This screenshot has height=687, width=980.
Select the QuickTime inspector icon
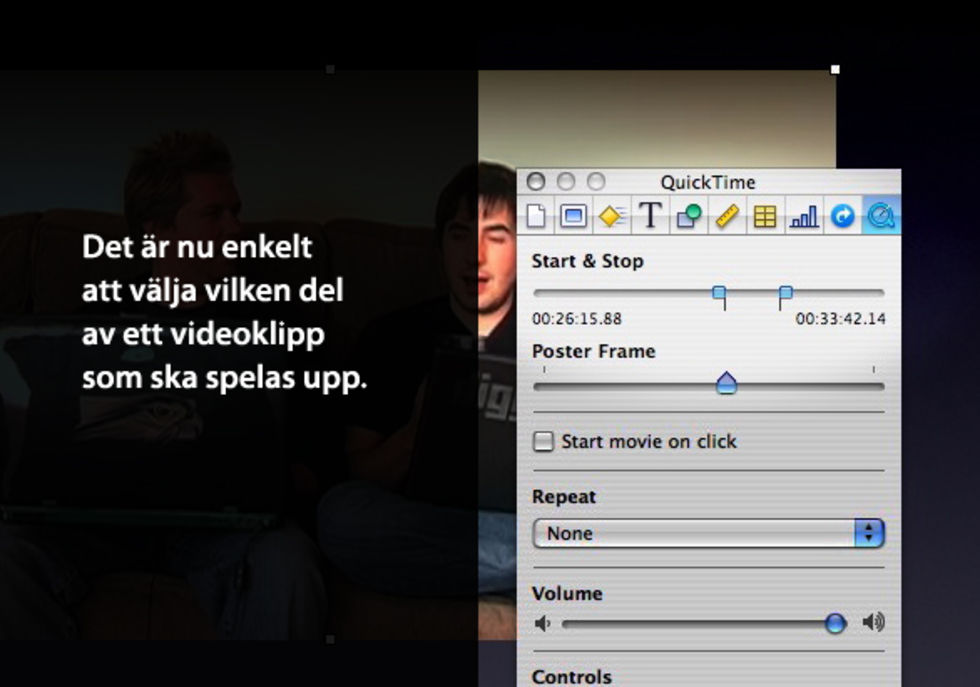pyautogui.click(x=881, y=216)
